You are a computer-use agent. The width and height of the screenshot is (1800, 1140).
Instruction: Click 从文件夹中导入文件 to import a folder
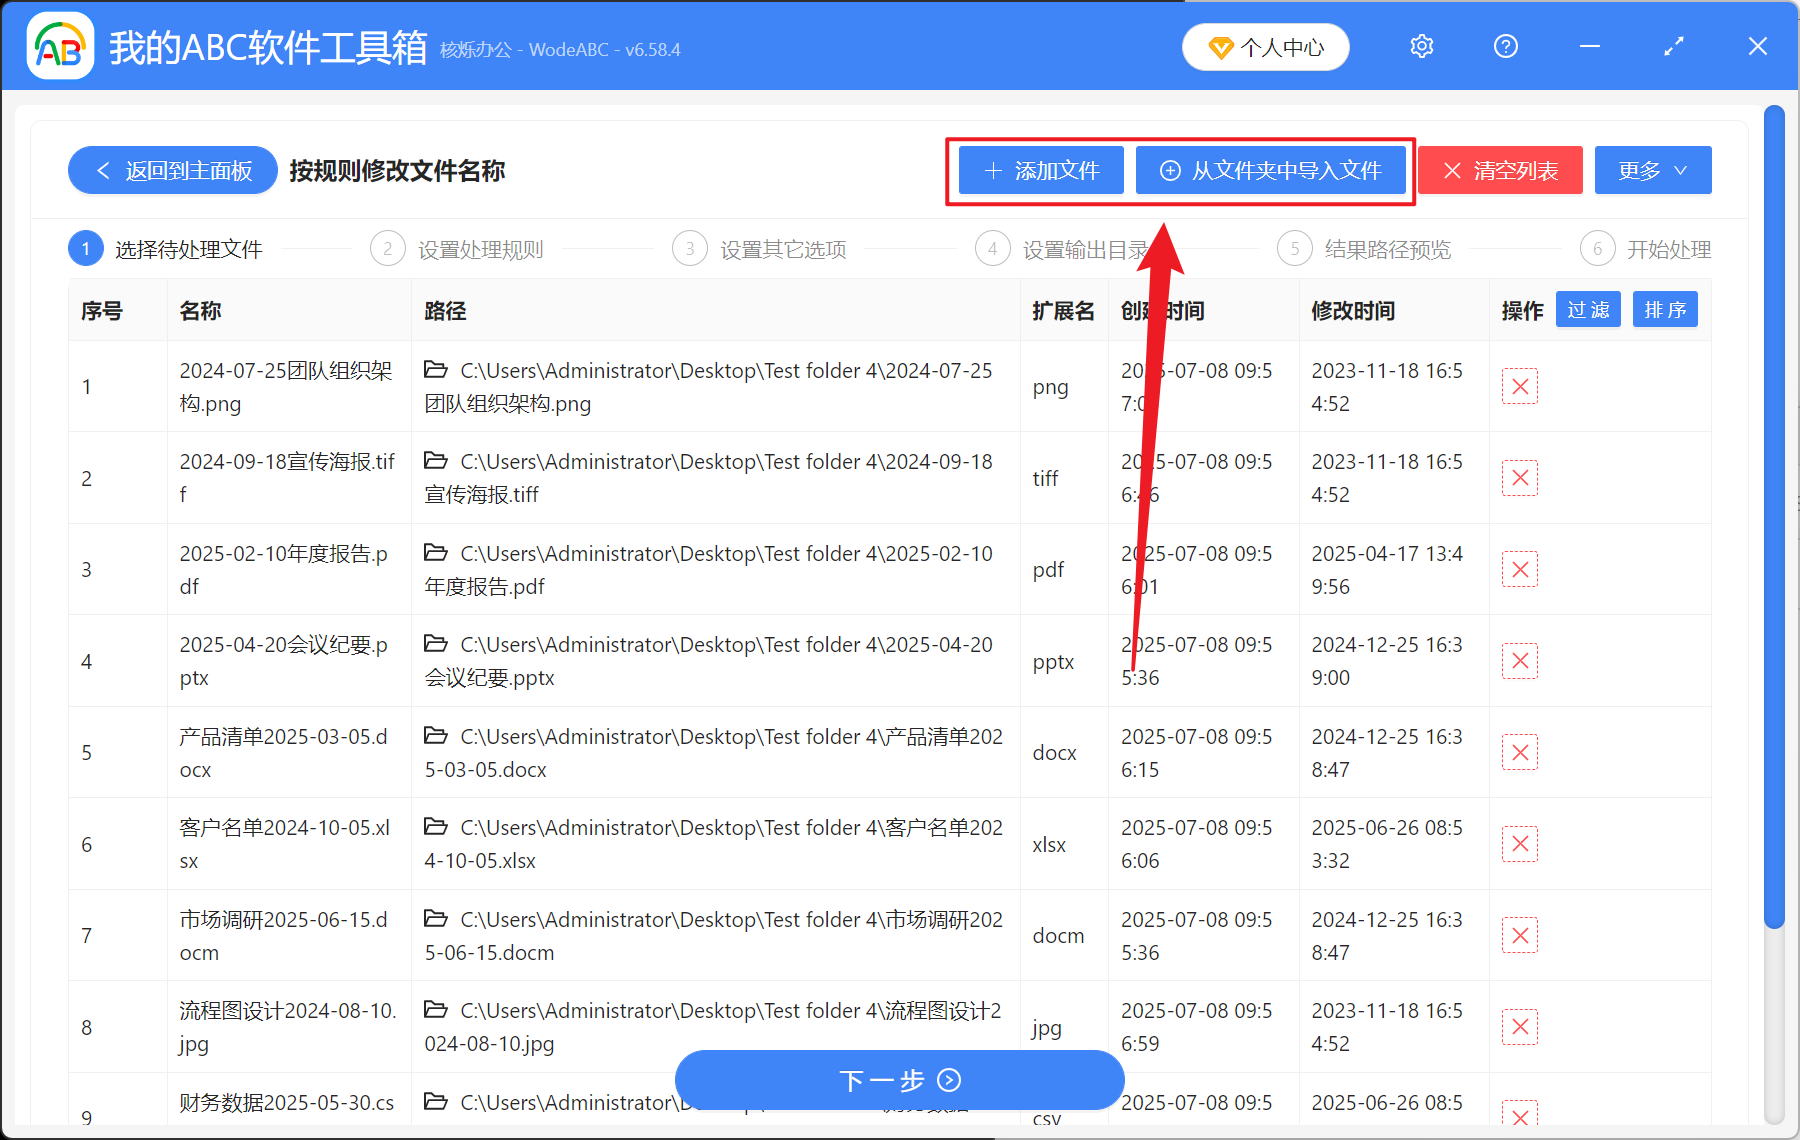point(1271,170)
